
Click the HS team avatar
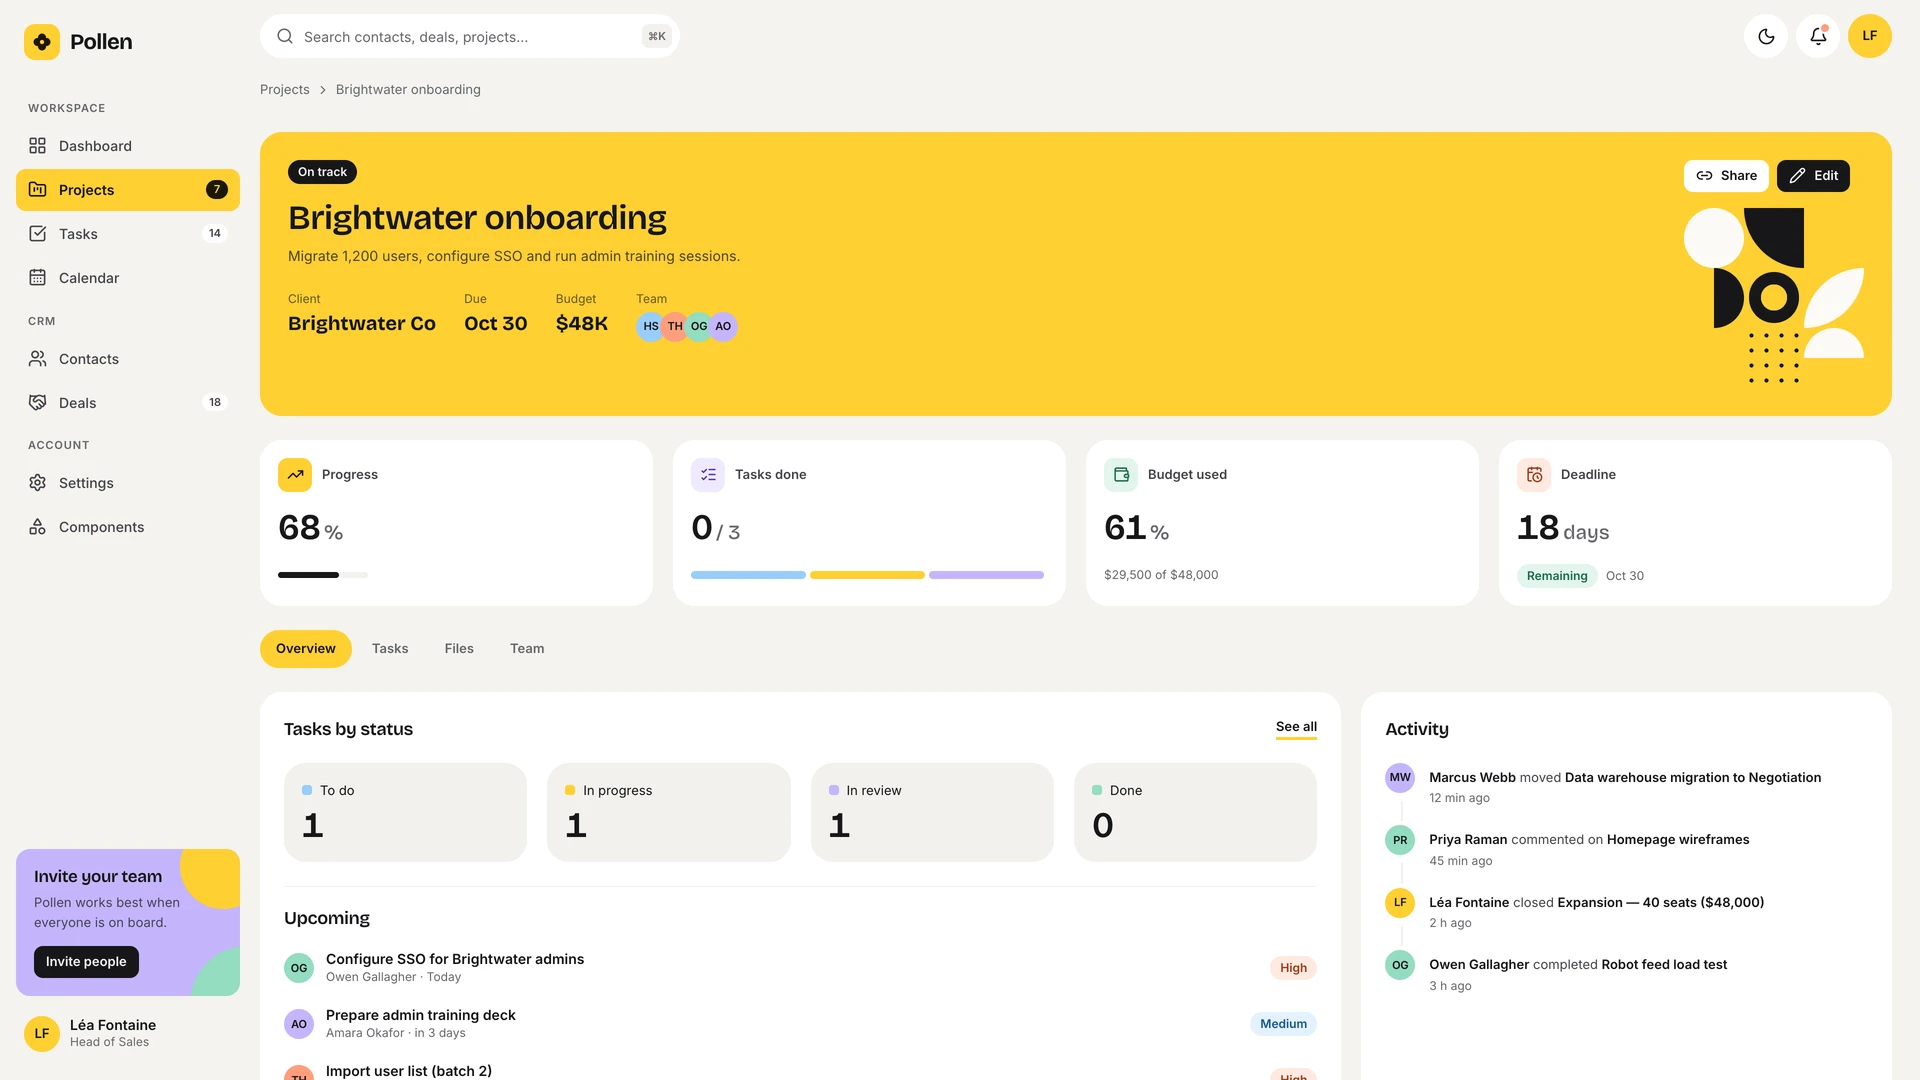(x=650, y=327)
